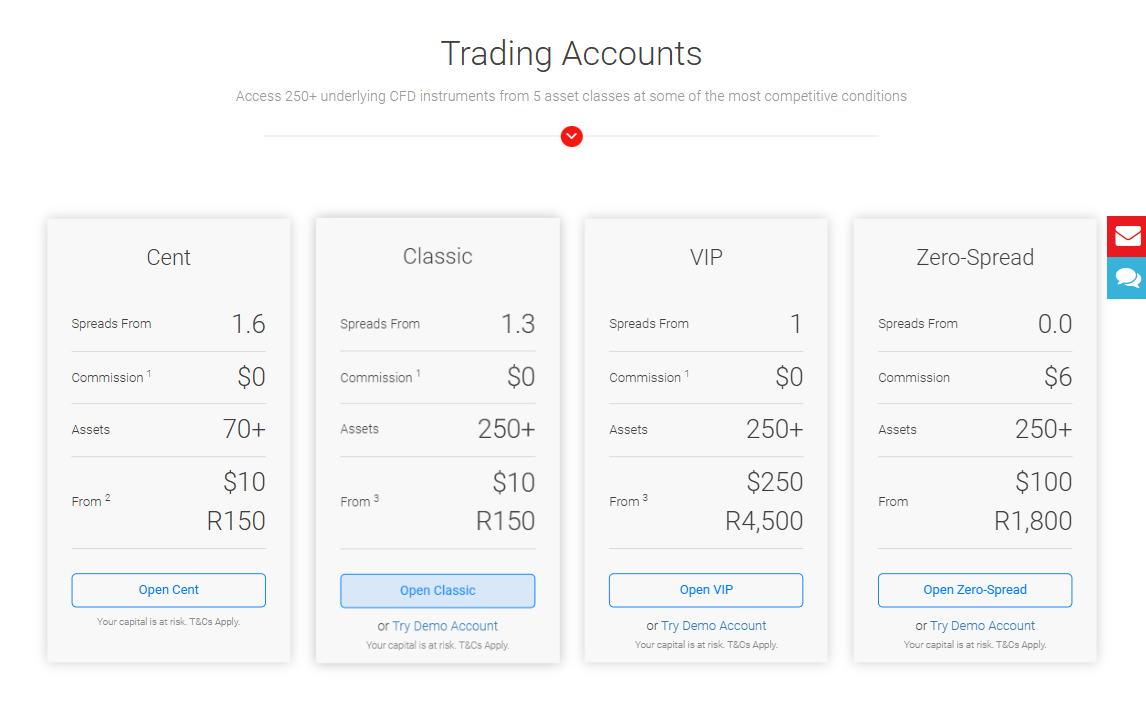Open footnote 3 on VIP's From row
Viewport: 1146px width, 708px height.
coord(645,498)
